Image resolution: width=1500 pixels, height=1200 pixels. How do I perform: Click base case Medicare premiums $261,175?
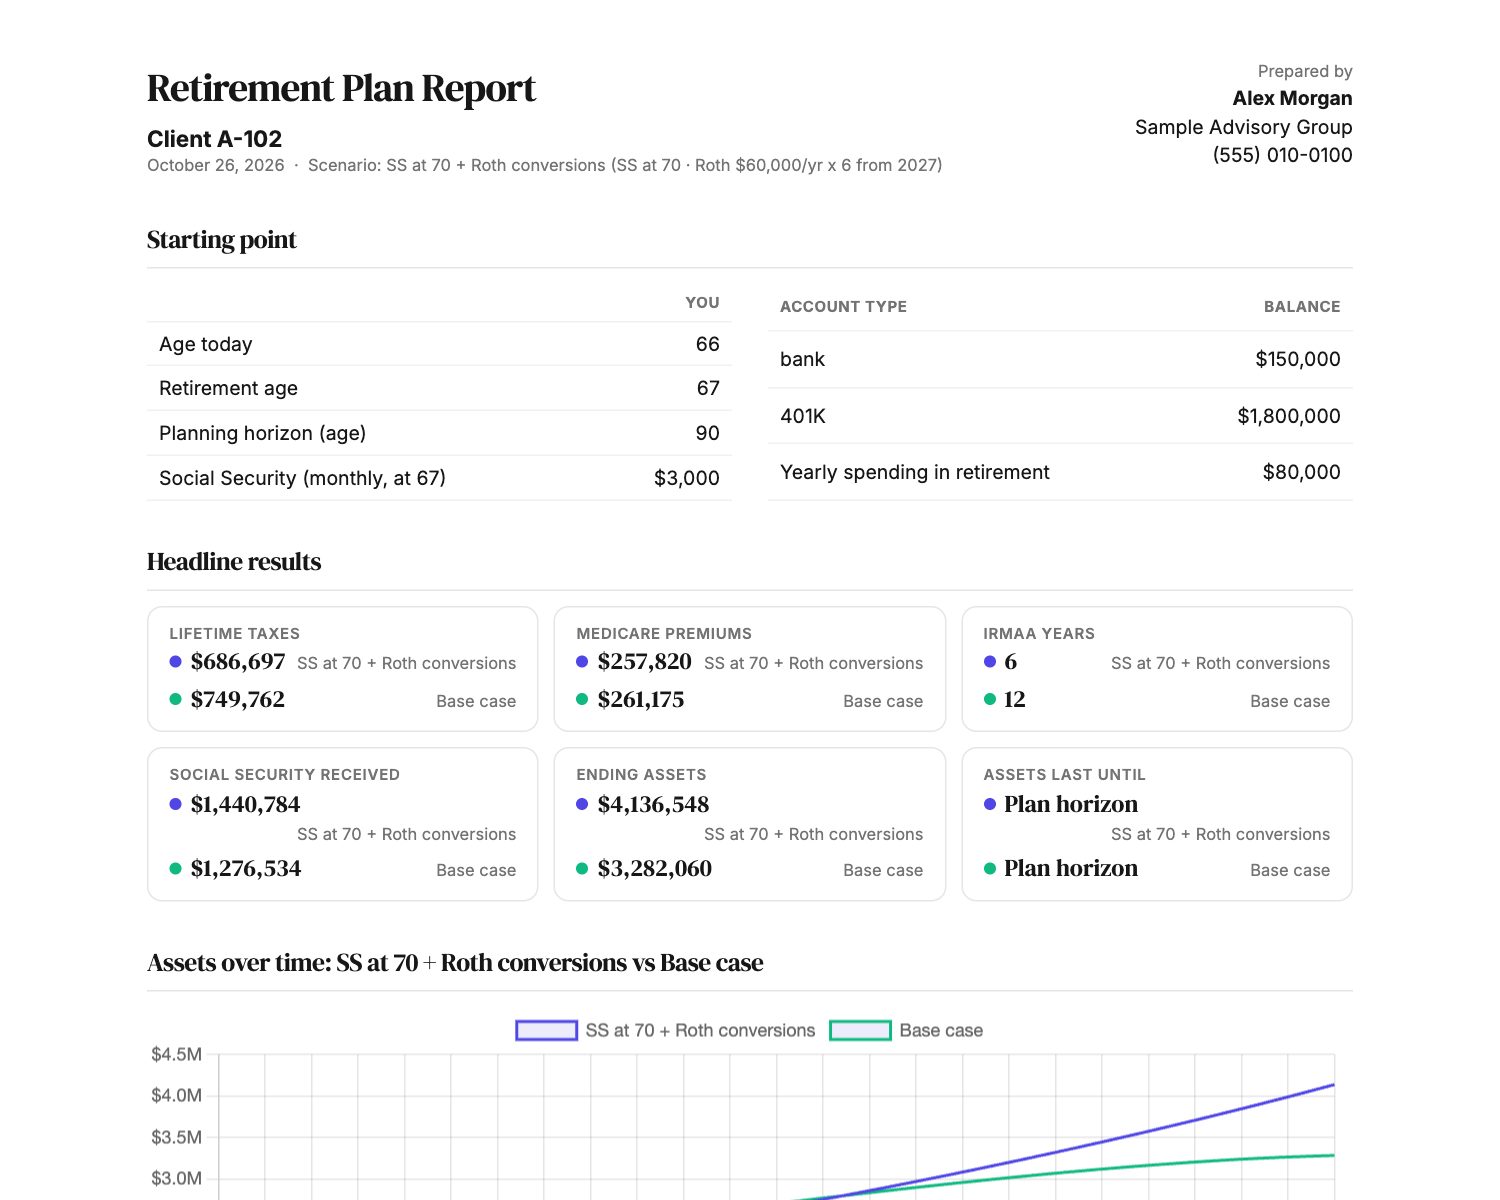(x=641, y=699)
